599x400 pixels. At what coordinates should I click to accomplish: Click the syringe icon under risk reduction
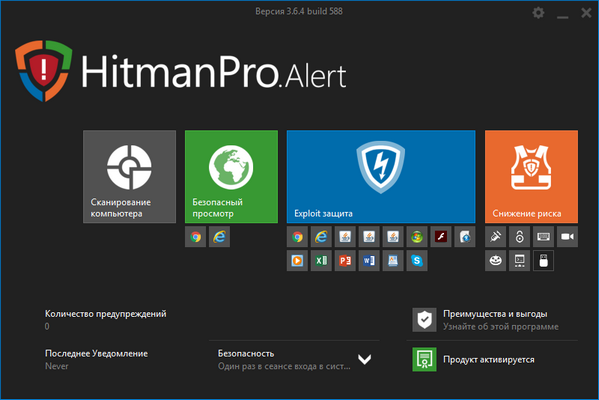(495, 237)
